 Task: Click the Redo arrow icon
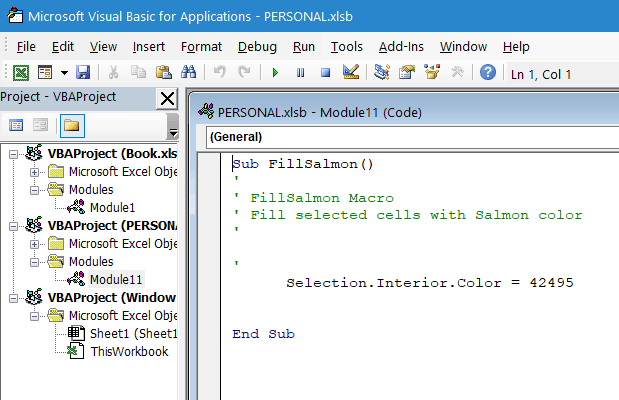point(244,73)
